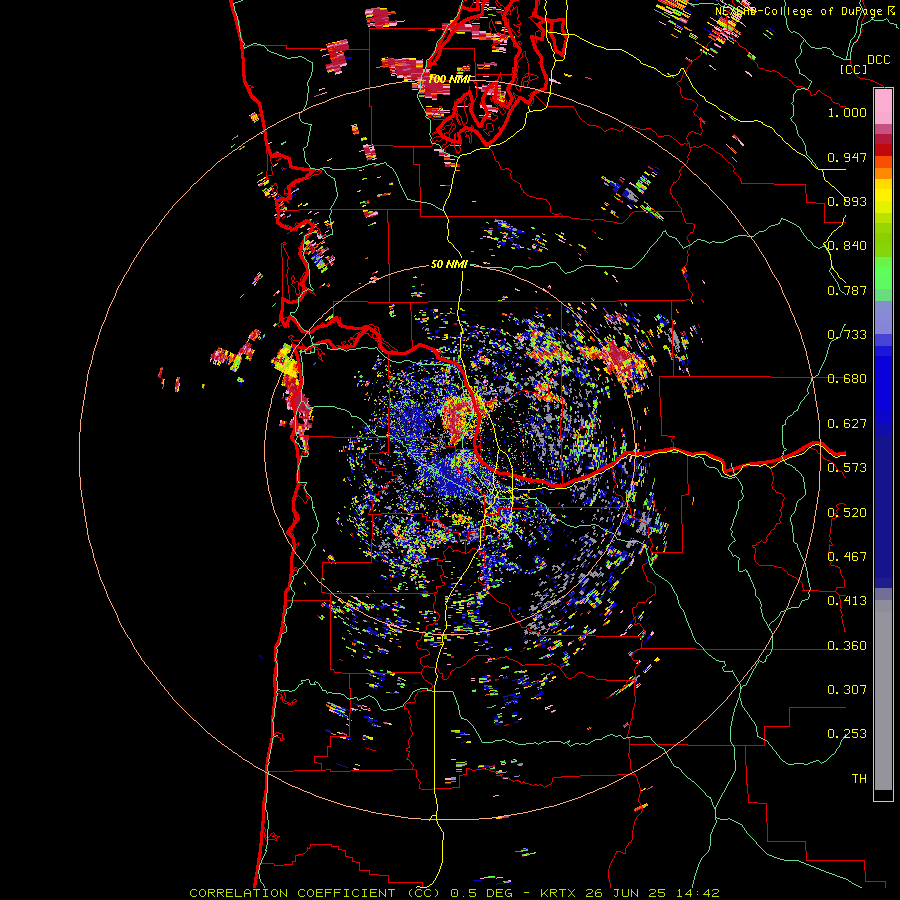Select the lavender color bar segment

[883, 317]
